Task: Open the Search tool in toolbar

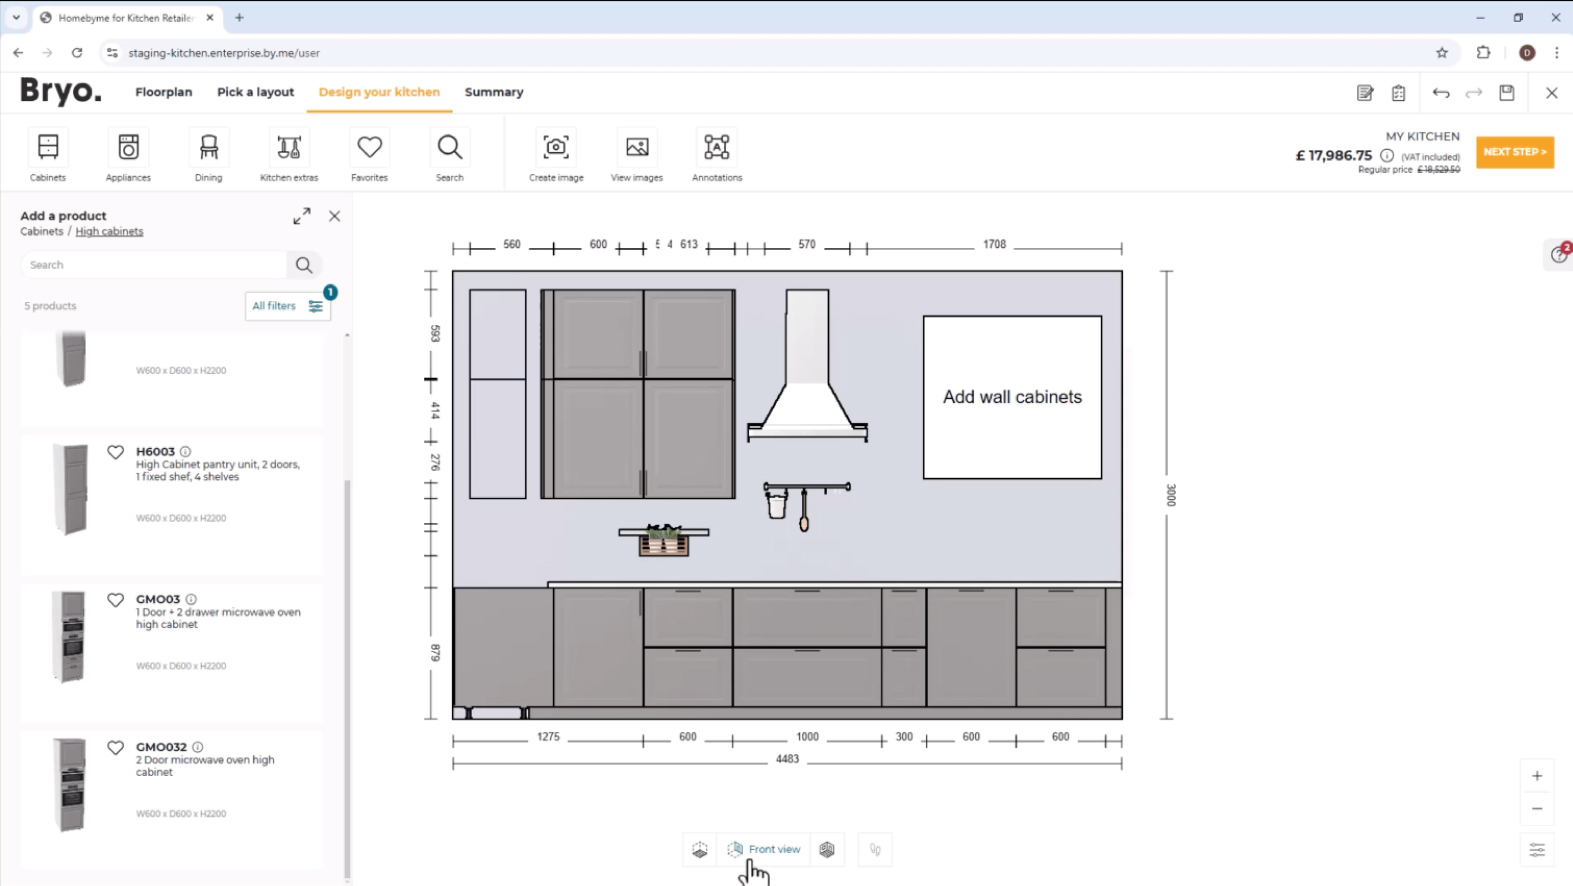Action: pyautogui.click(x=450, y=156)
